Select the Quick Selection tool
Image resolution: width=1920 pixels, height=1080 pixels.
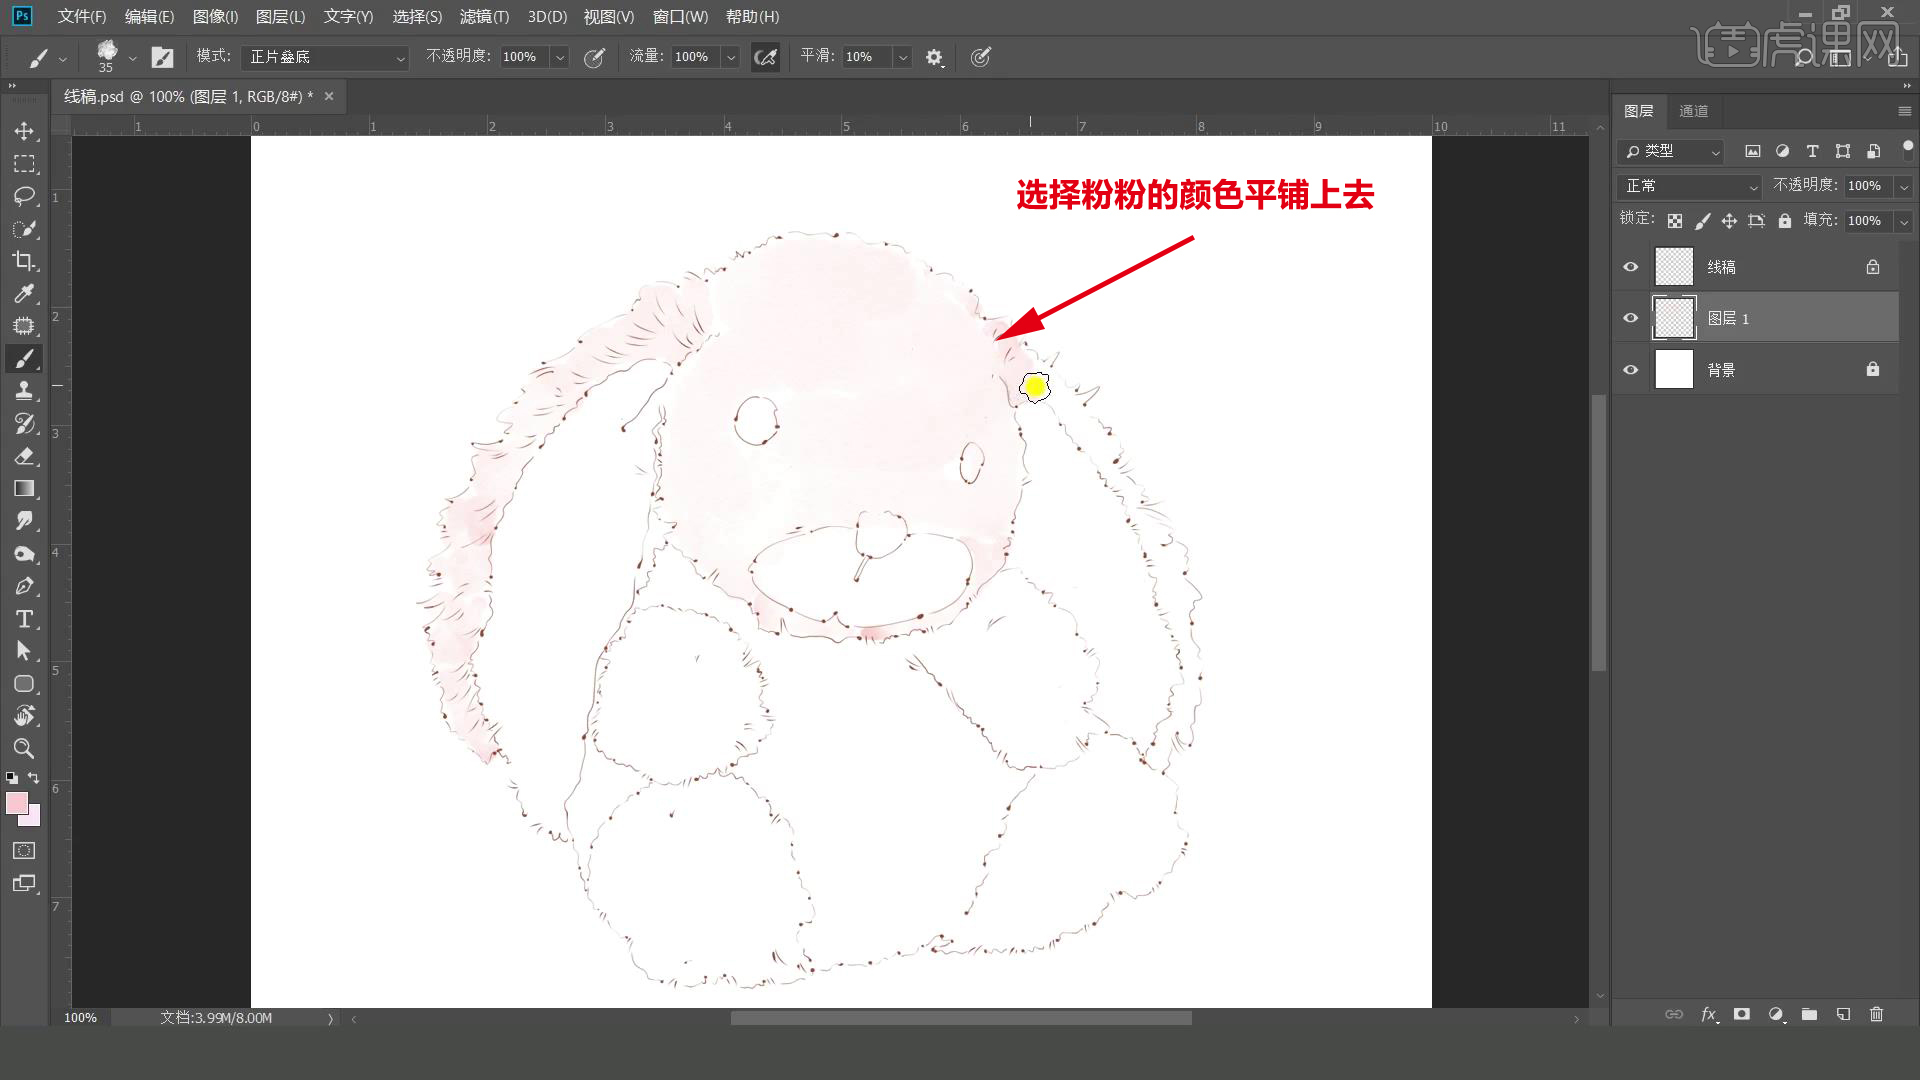24,229
